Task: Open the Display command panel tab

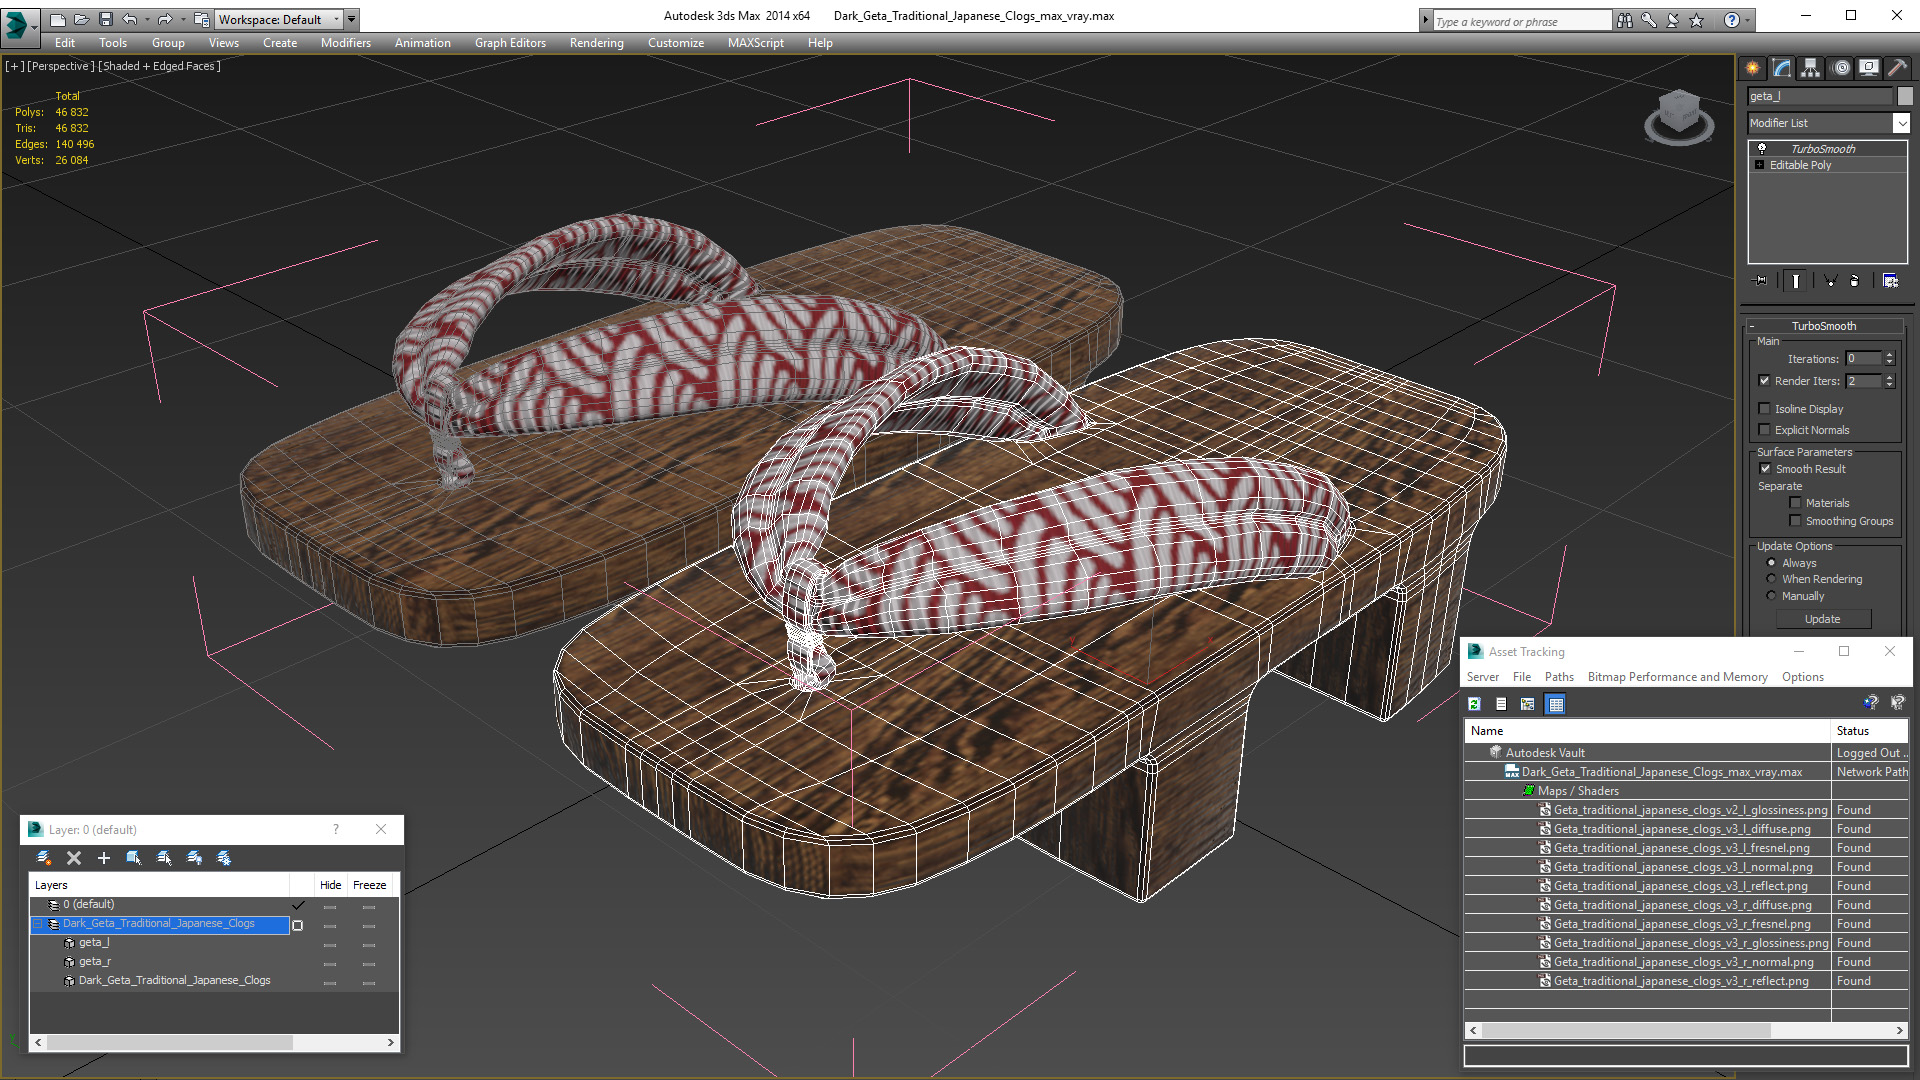Action: pyautogui.click(x=1868, y=68)
